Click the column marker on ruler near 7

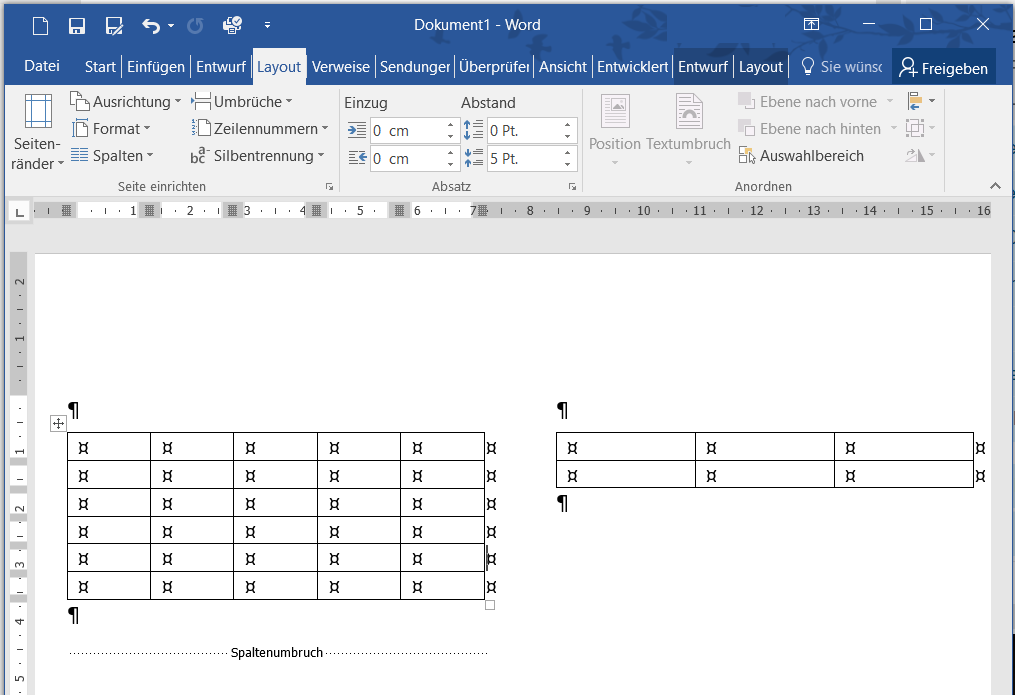[x=482, y=210]
